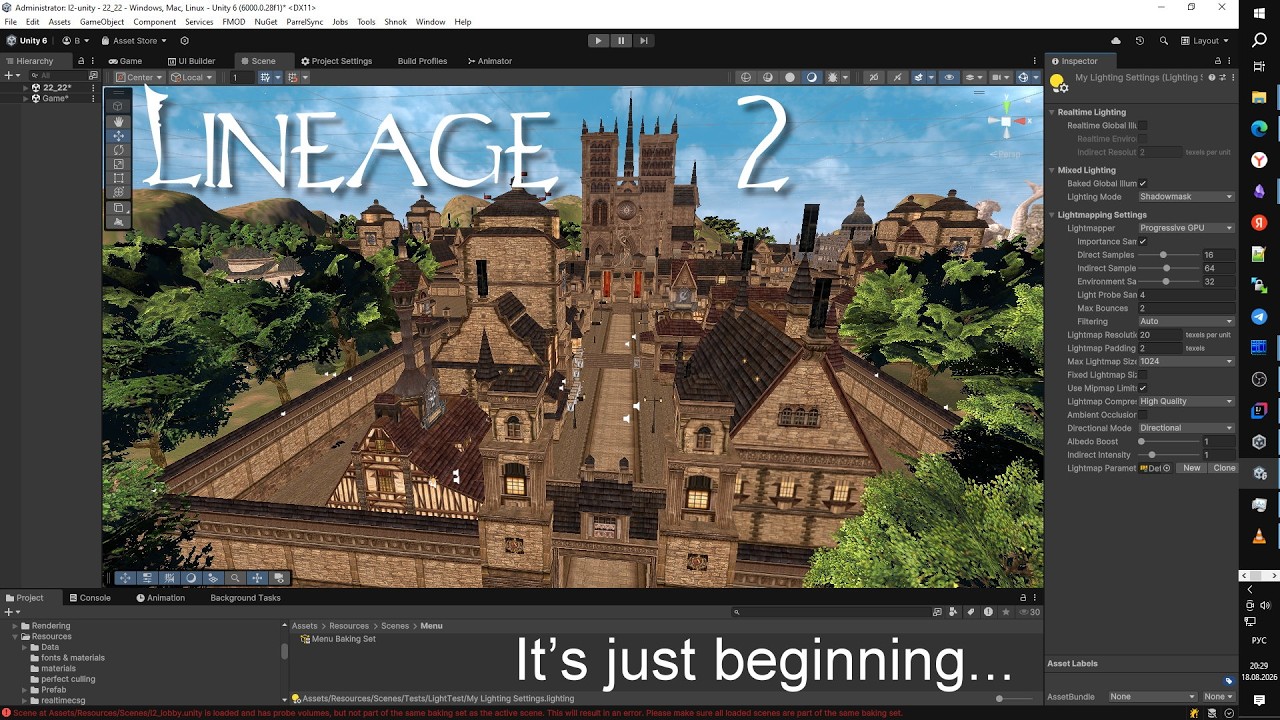The width and height of the screenshot is (1280, 720).
Task: Select the Scale tool
Action: (x=118, y=164)
